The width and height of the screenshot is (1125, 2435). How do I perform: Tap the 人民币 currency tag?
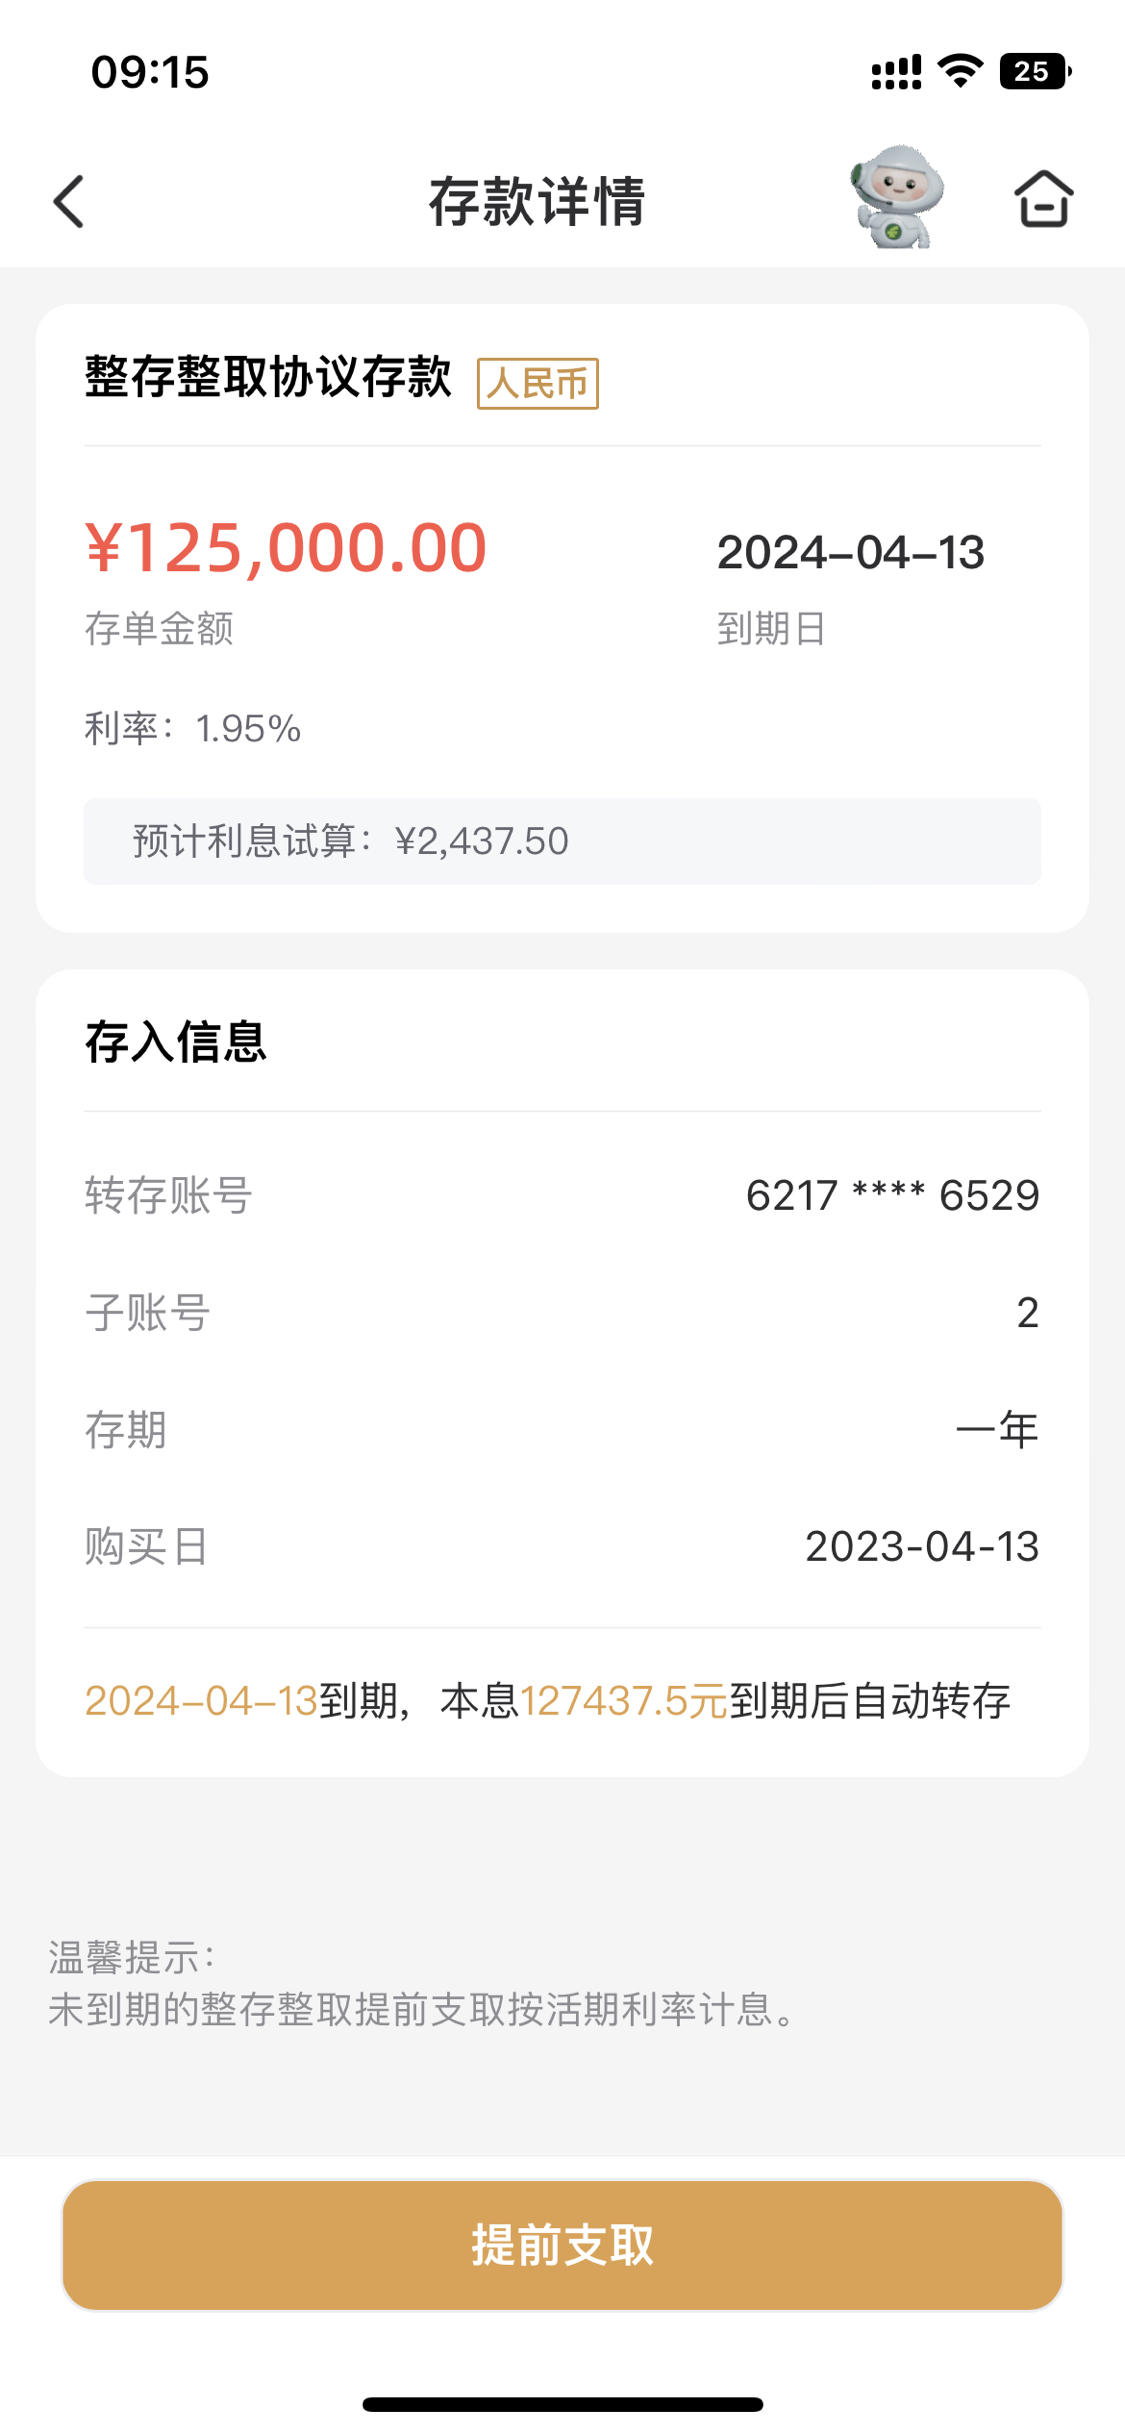[x=538, y=383]
